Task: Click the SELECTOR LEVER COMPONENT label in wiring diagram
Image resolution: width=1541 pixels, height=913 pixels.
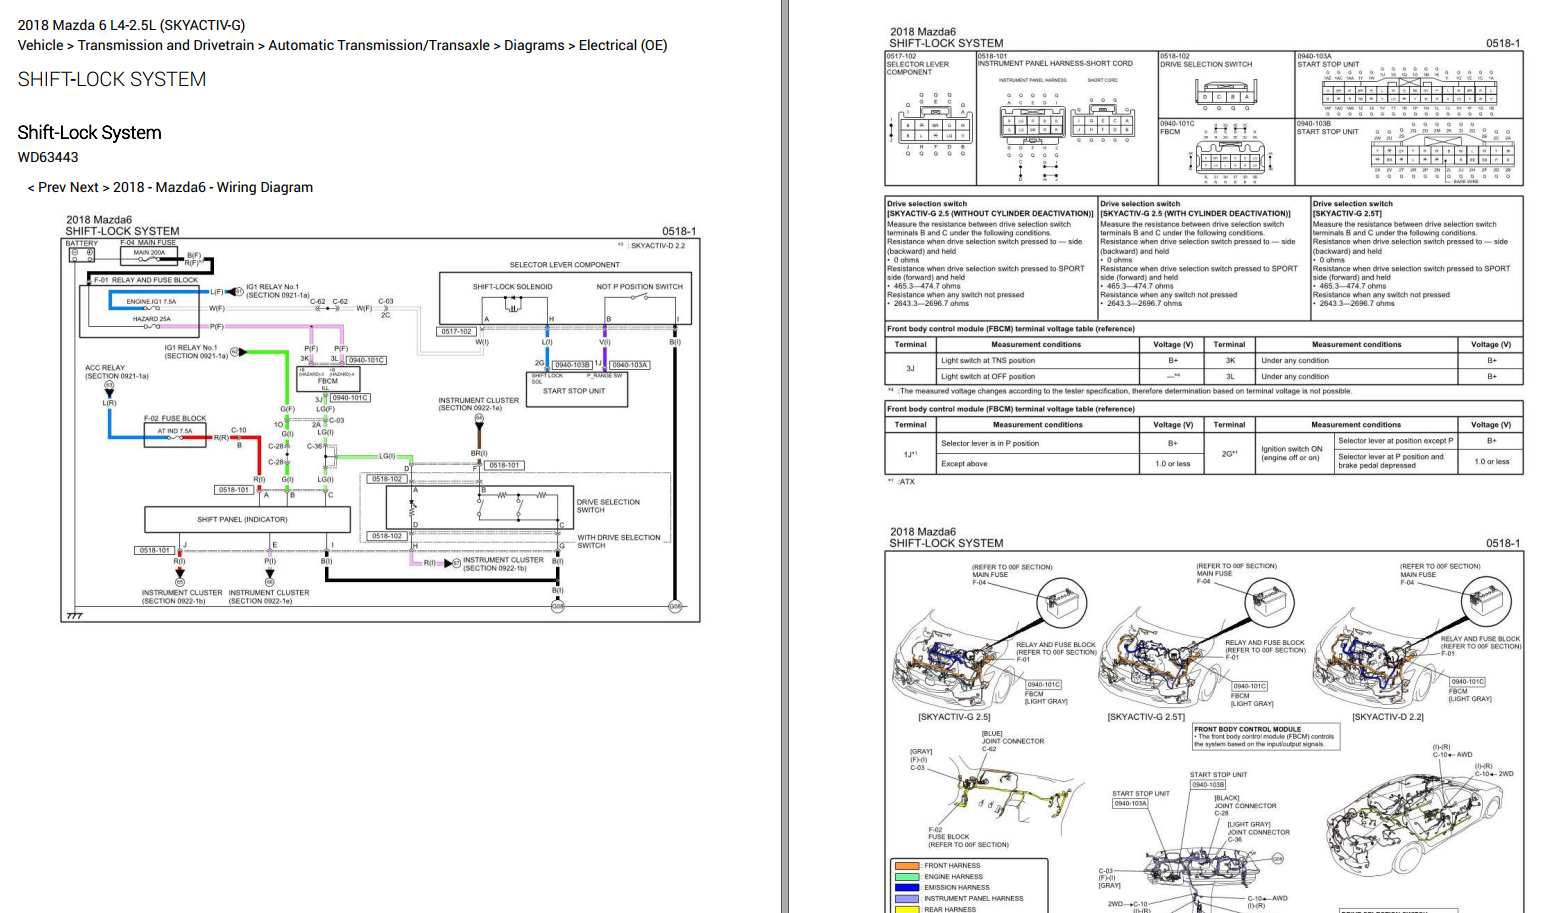Action: 565,265
